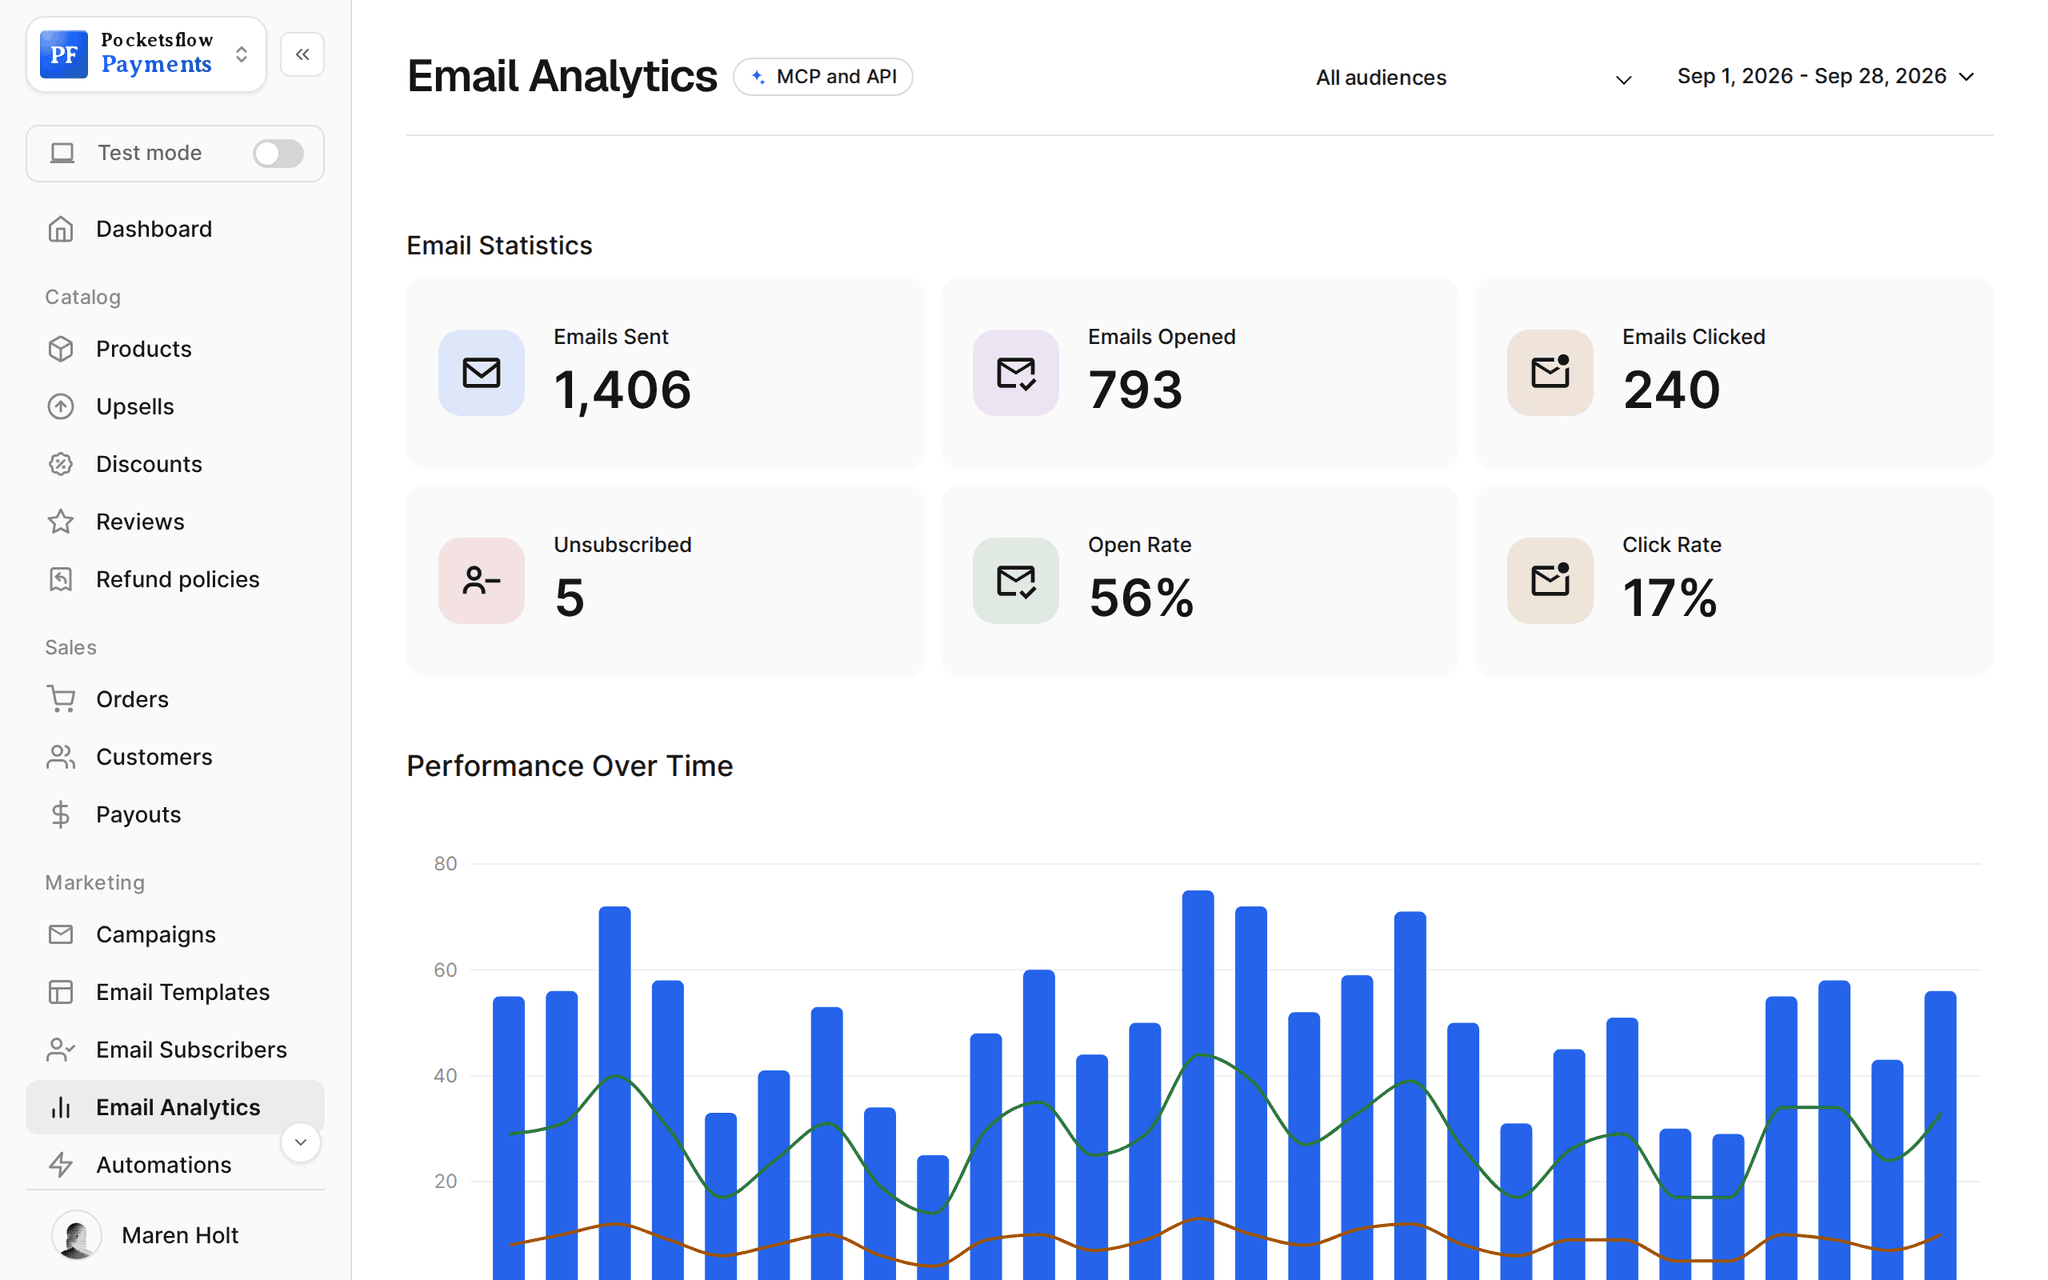Go to Dashboard in the sidebar
Screen dimensions: 2048x1280
click(175, 229)
